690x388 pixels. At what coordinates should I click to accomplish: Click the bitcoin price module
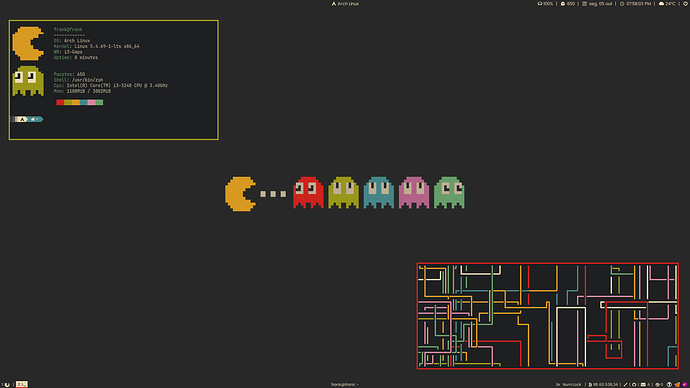pos(603,384)
